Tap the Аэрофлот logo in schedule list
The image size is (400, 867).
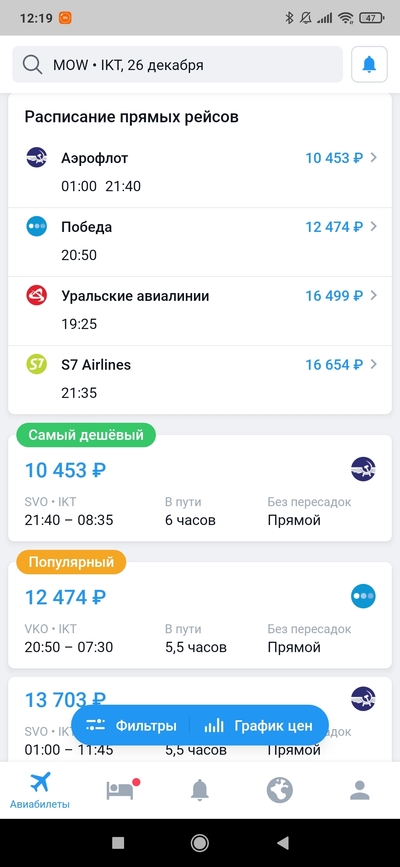(37, 158)
